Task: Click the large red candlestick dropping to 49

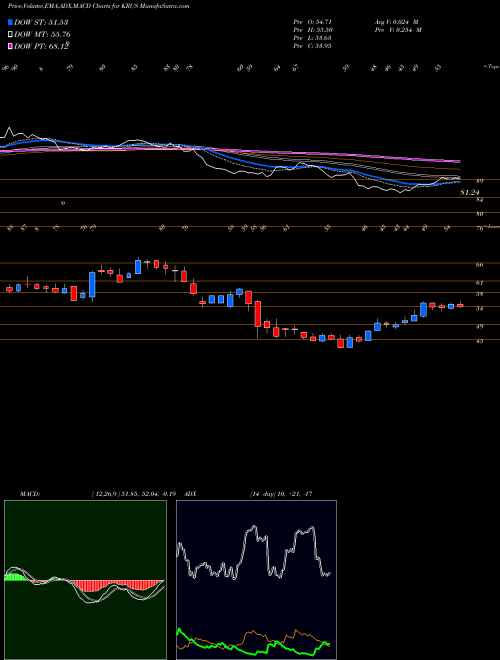Action: [258, 314]
